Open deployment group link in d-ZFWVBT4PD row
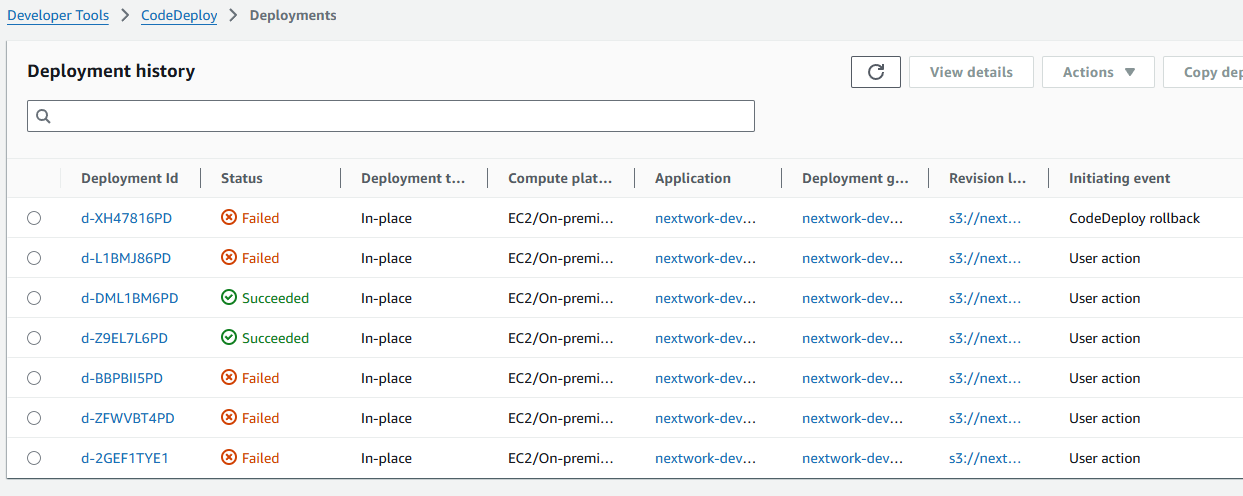The height and width of the screenshot is (496, 1243). tap(852, 418)
